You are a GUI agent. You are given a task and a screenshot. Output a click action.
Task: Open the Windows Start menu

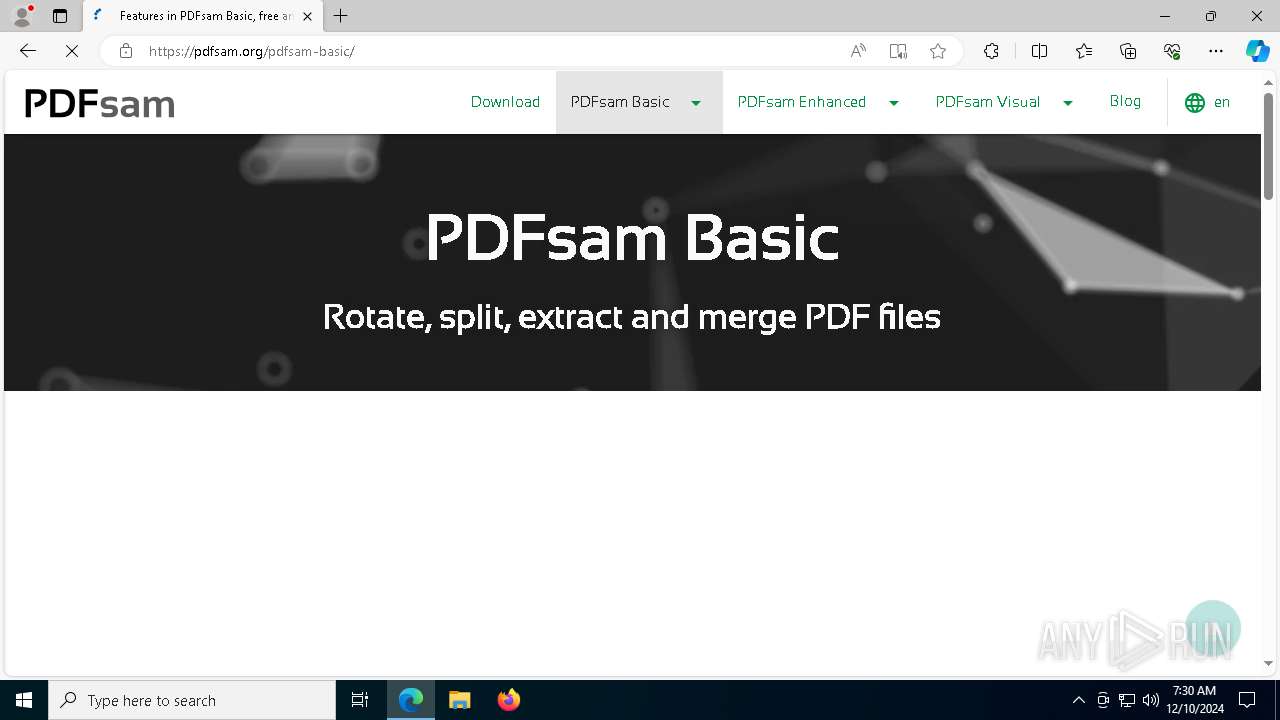24,700
